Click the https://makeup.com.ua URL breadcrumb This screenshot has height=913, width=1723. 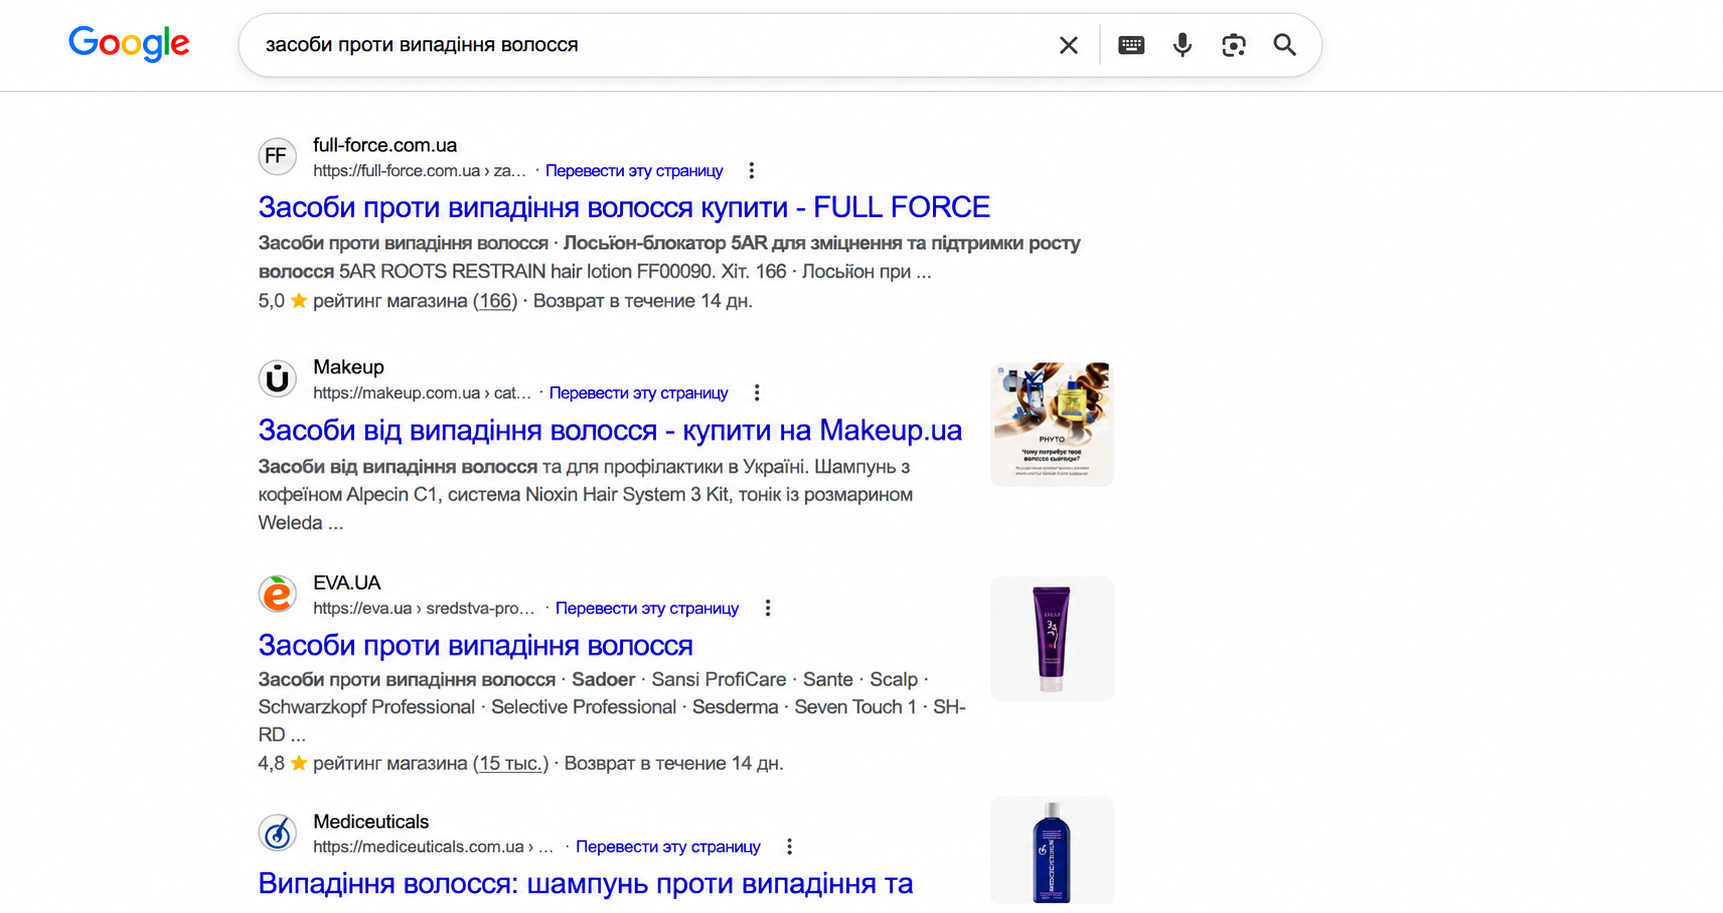[422, 393]
